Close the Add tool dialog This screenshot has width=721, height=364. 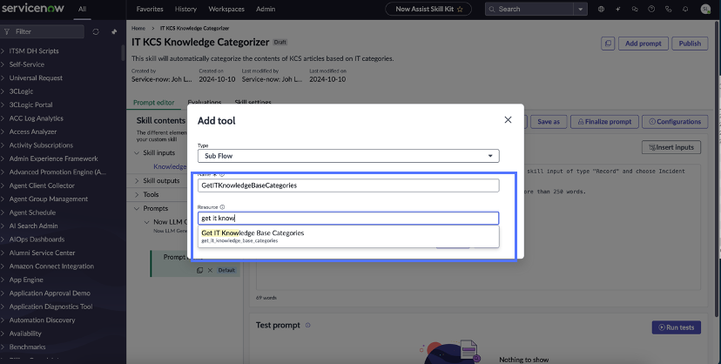[x=508, y=119]
